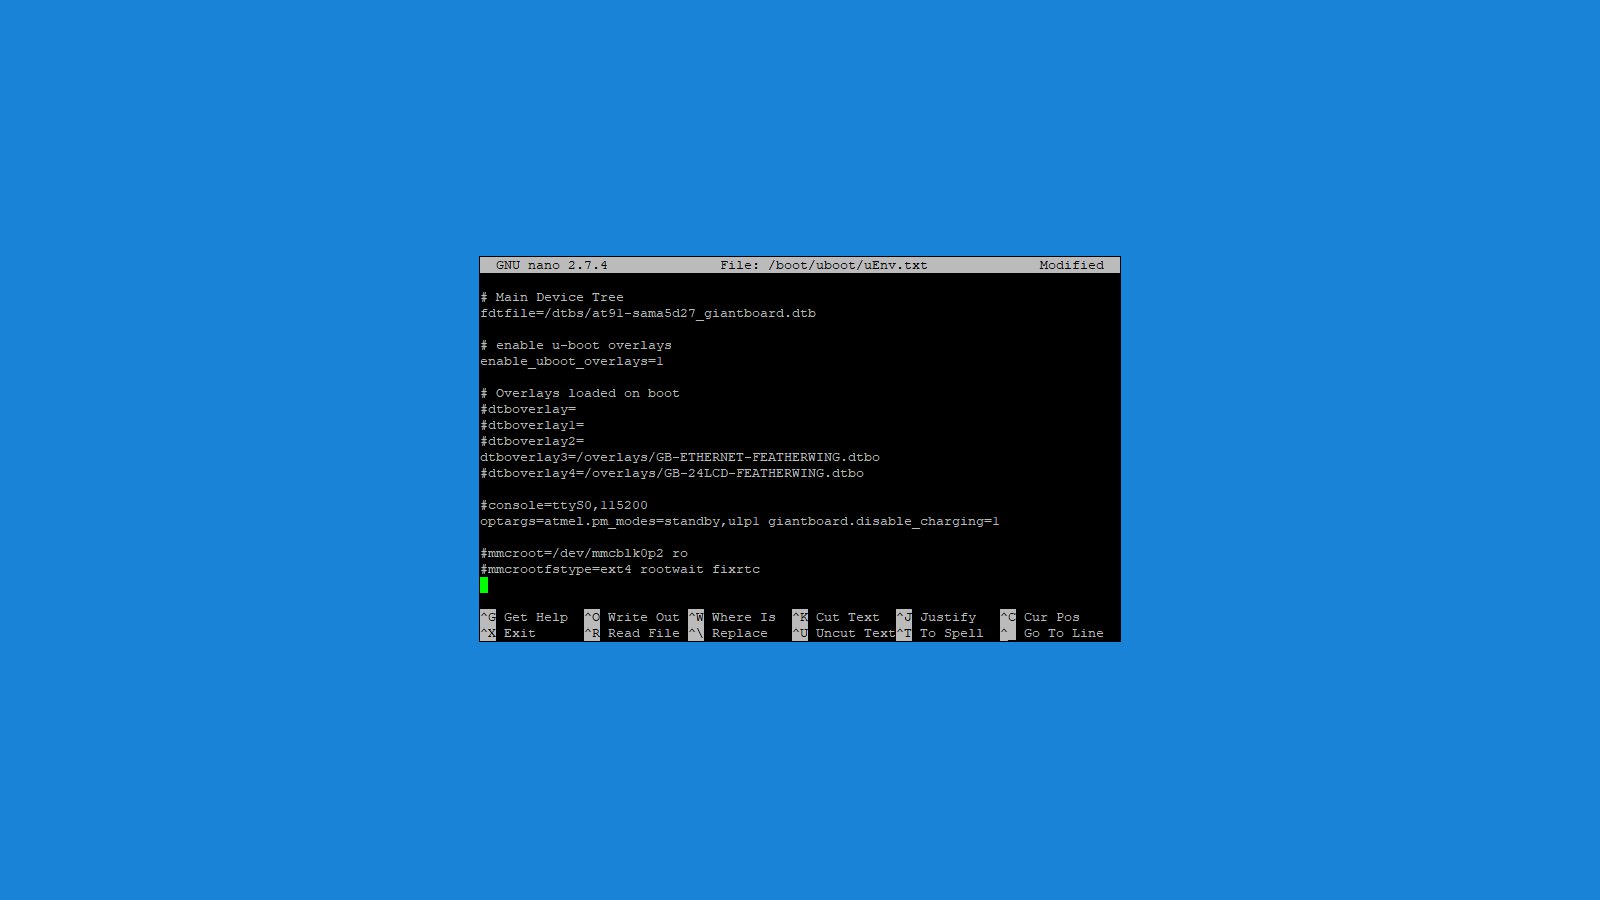Click the '# Overlays loaded on boot' comment
Screen dimensions: 1600x900
point(580,393)
